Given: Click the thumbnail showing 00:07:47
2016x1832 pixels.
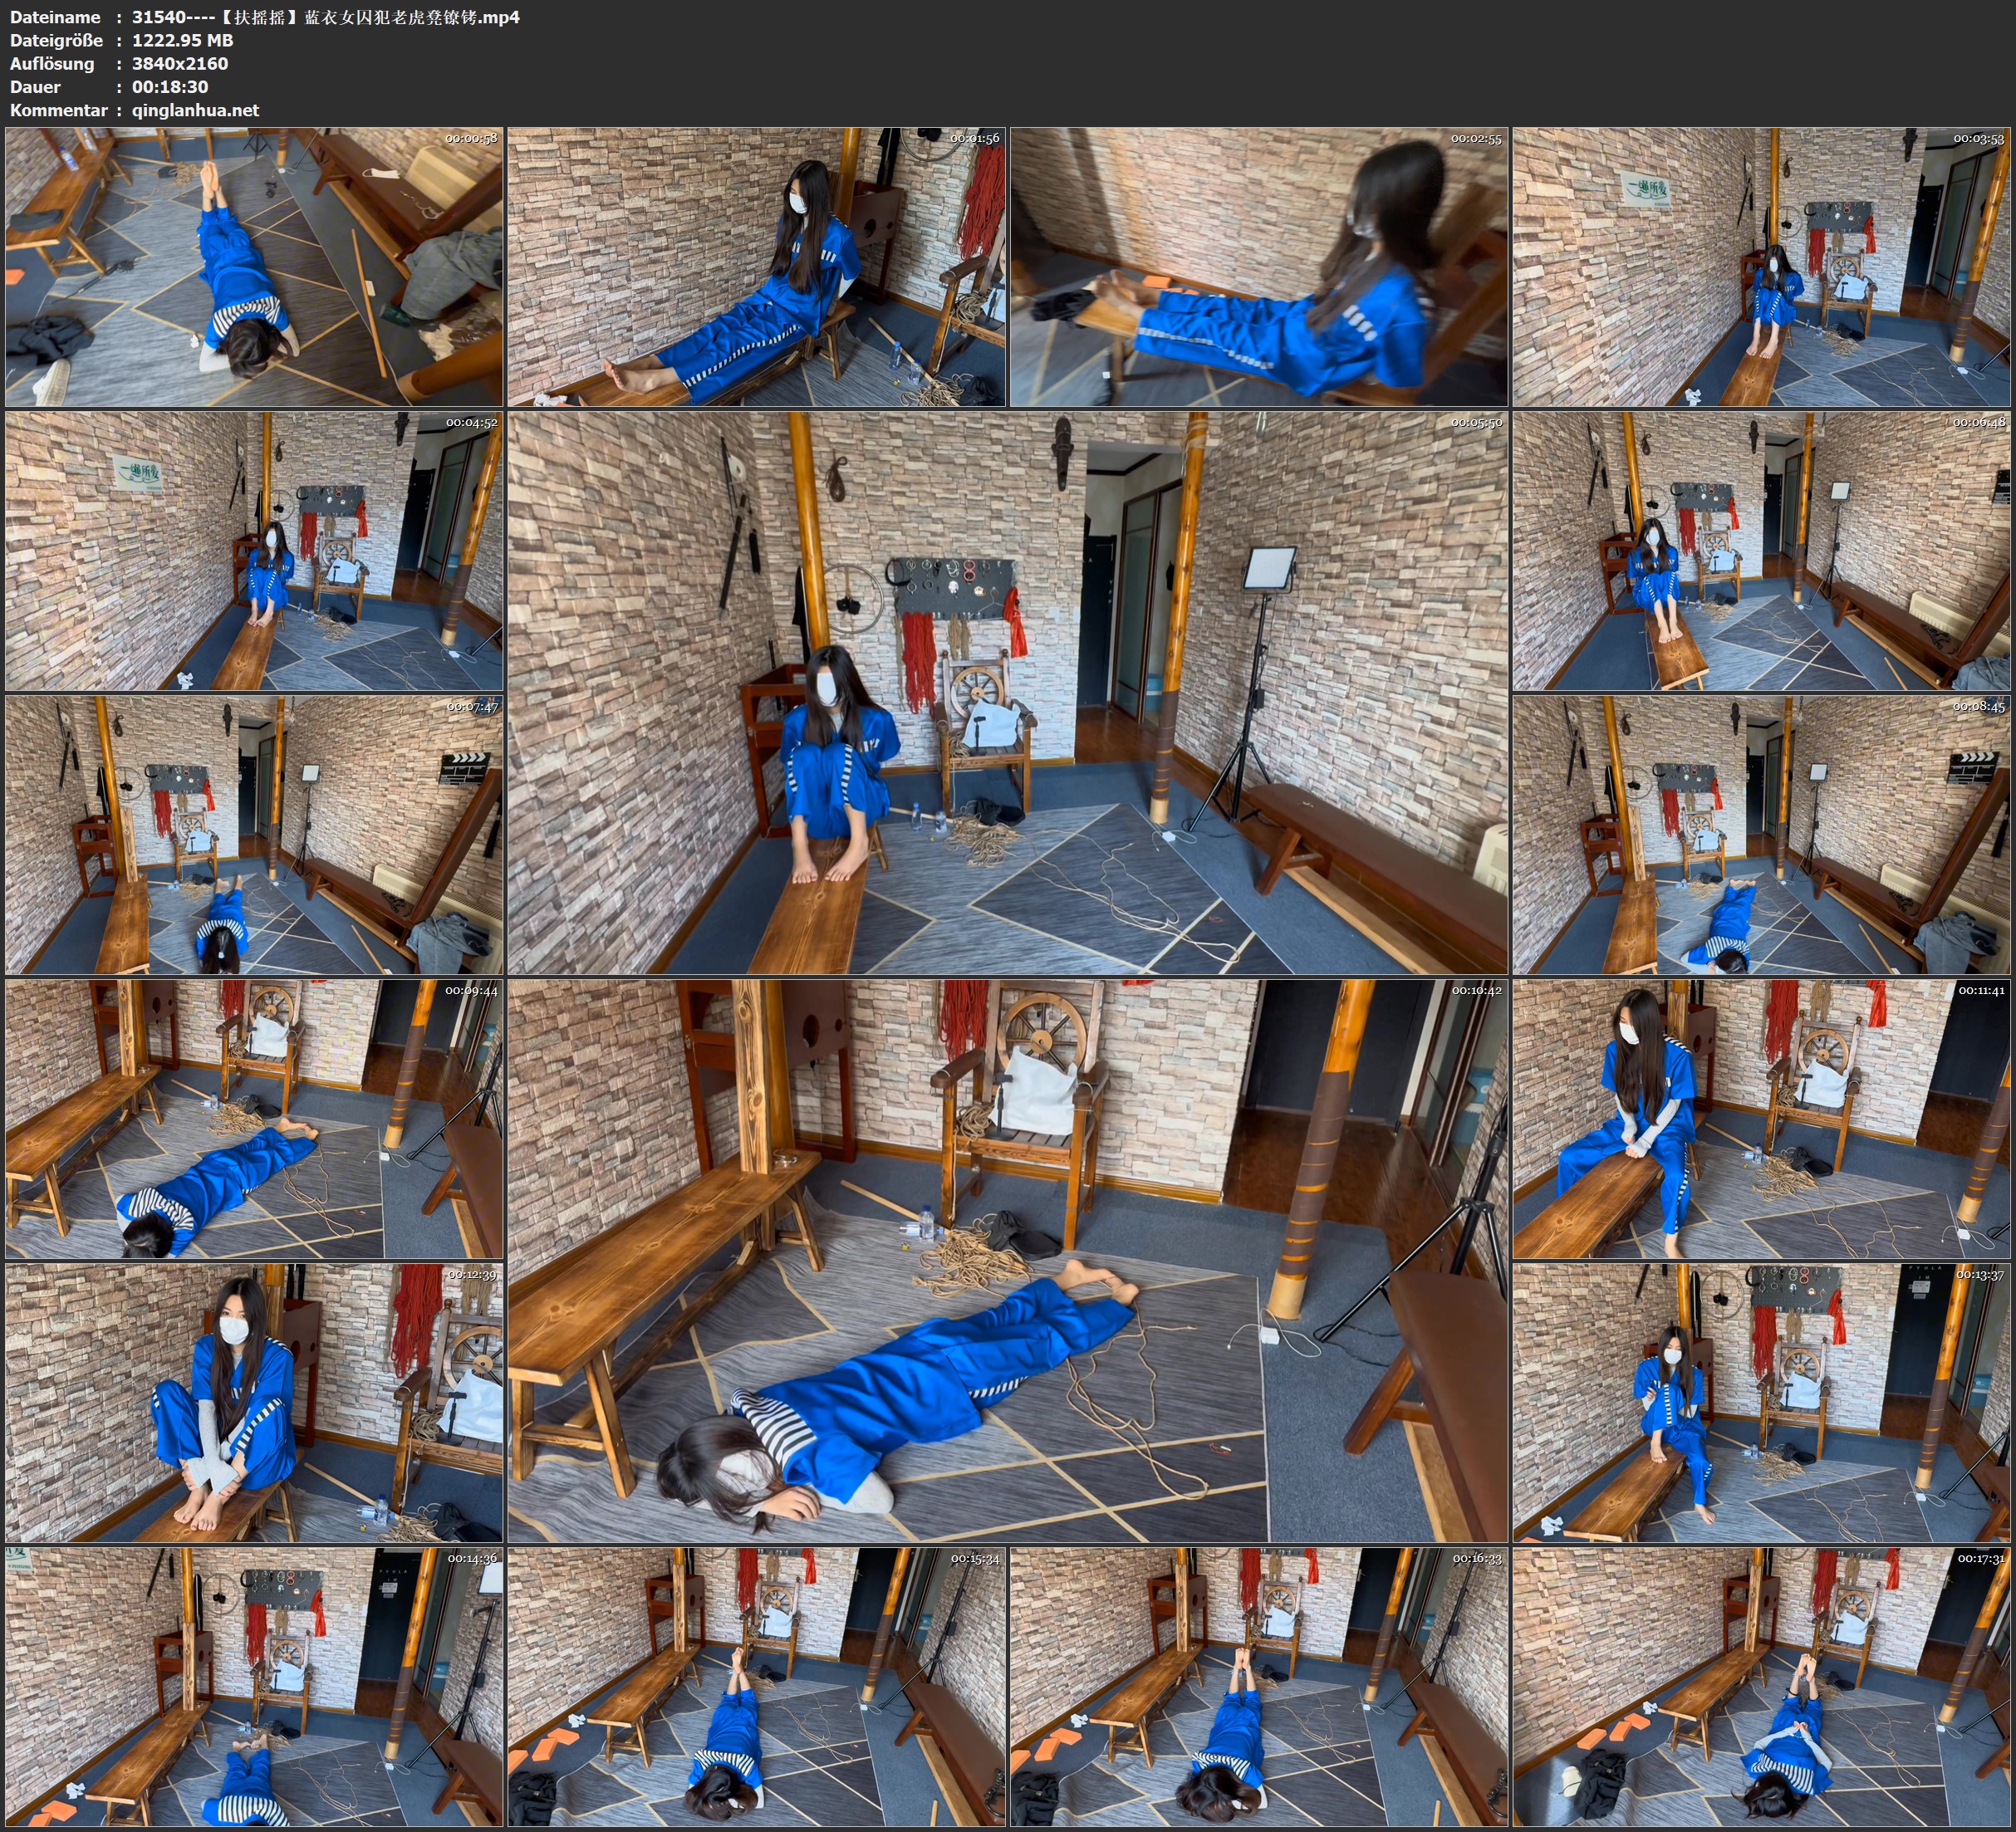Looking at the screenshot, I should 254,835.
